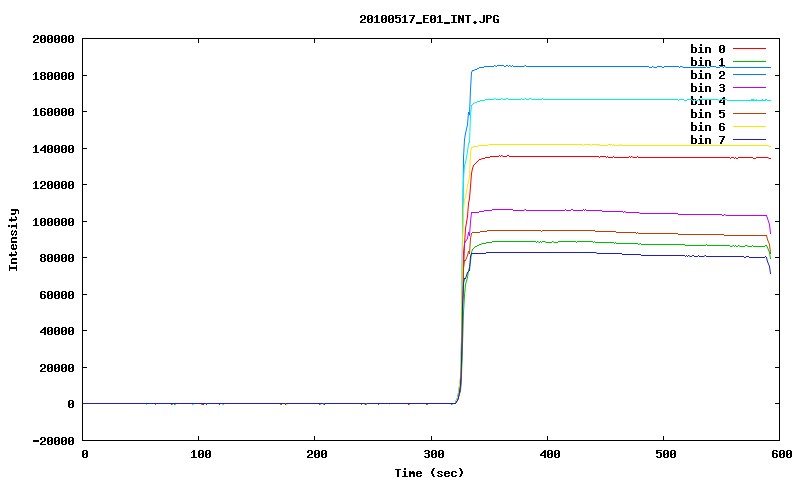This screenshot has height=480, width=800.
Task: Click the yellow line sample beside bin 6
Action: (x=749, y=127)
